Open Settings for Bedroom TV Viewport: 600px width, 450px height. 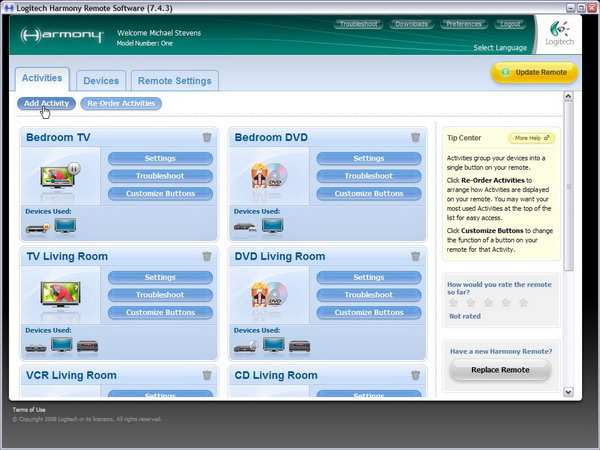[160, 158]
